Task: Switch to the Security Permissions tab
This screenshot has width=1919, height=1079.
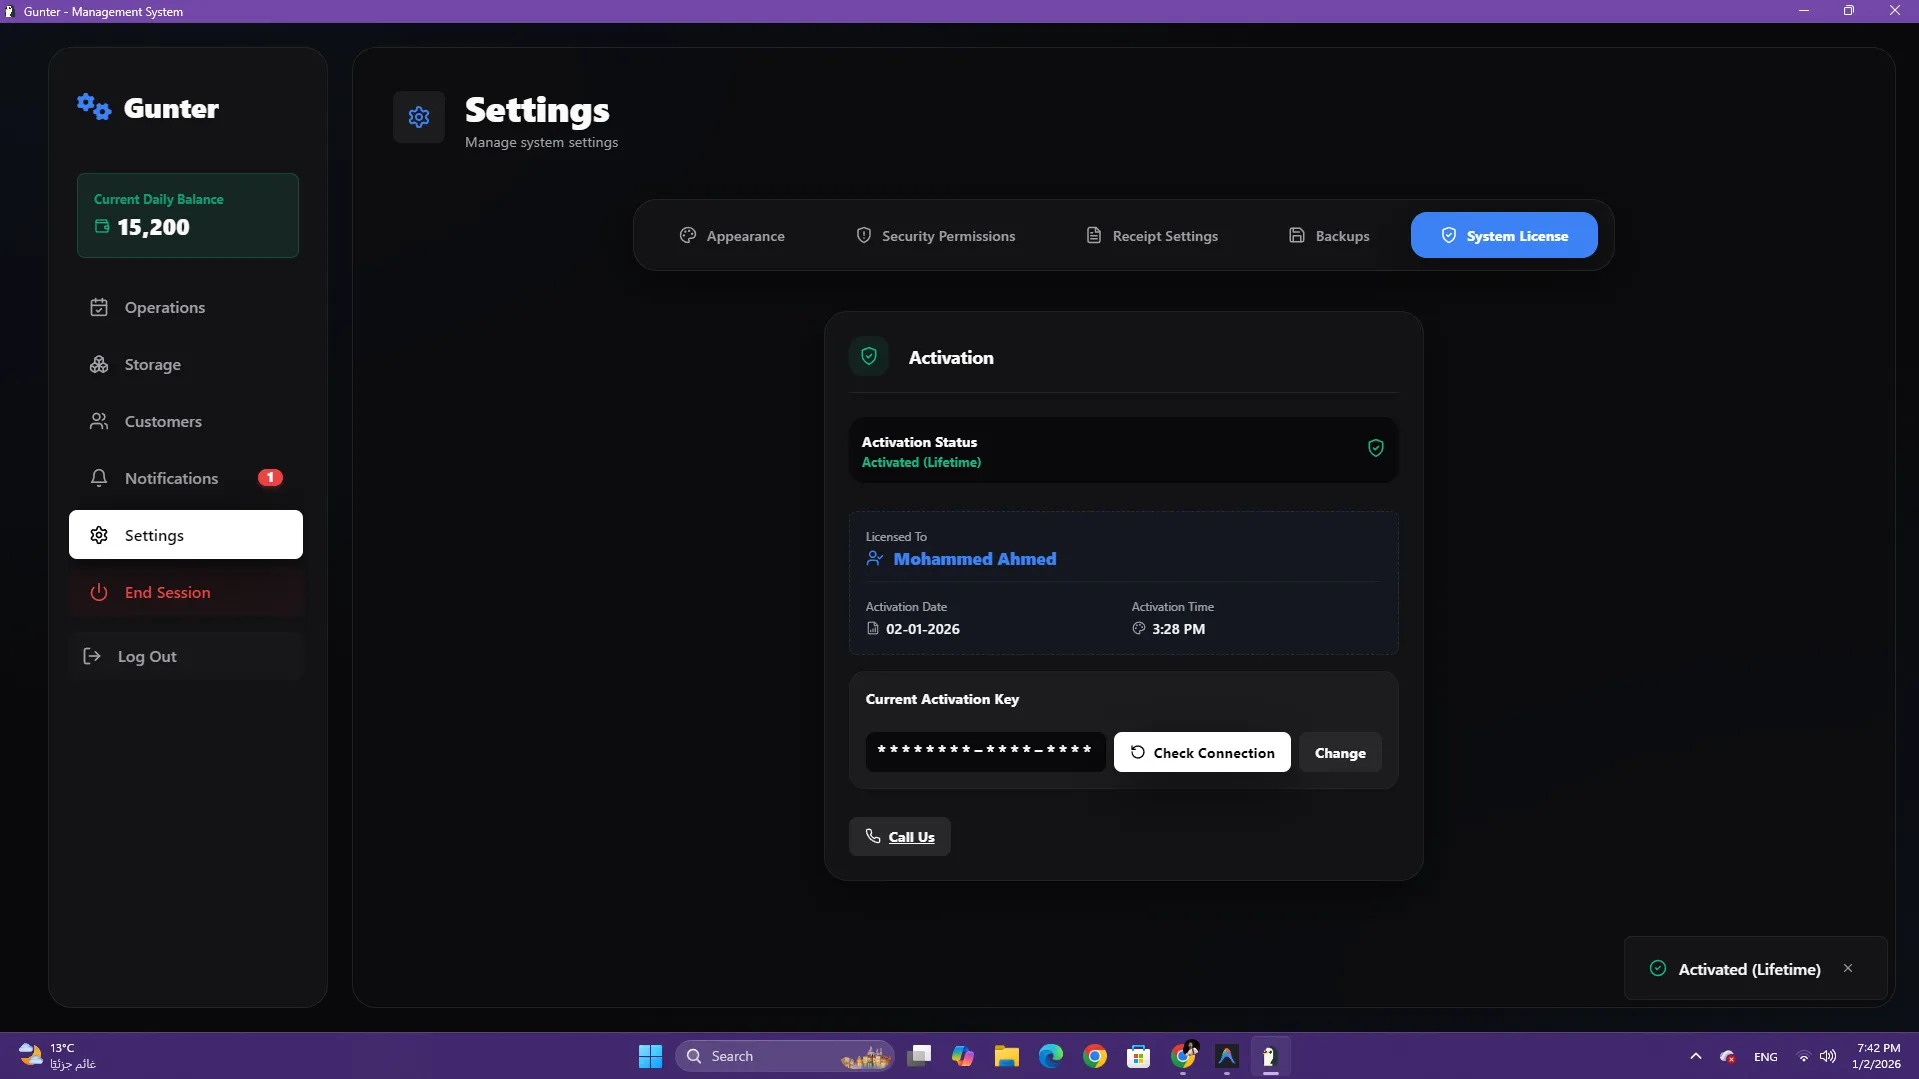Action: pyautogui.click(x=935, y=236)
